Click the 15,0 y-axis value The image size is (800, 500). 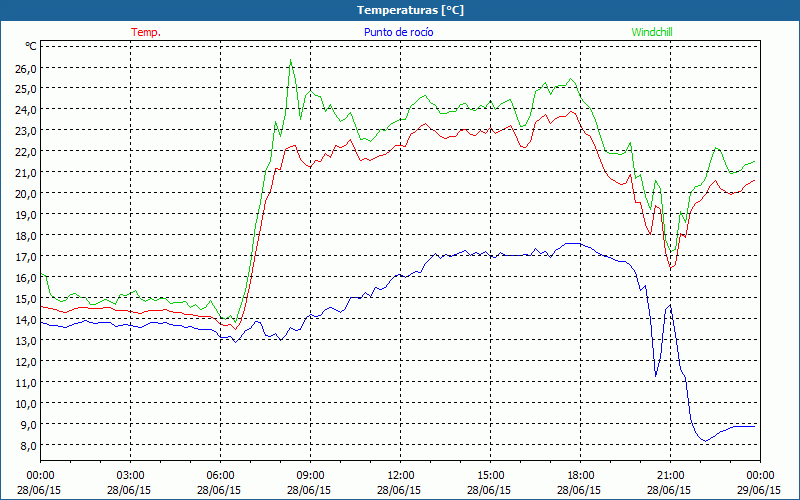coord(26,298)
